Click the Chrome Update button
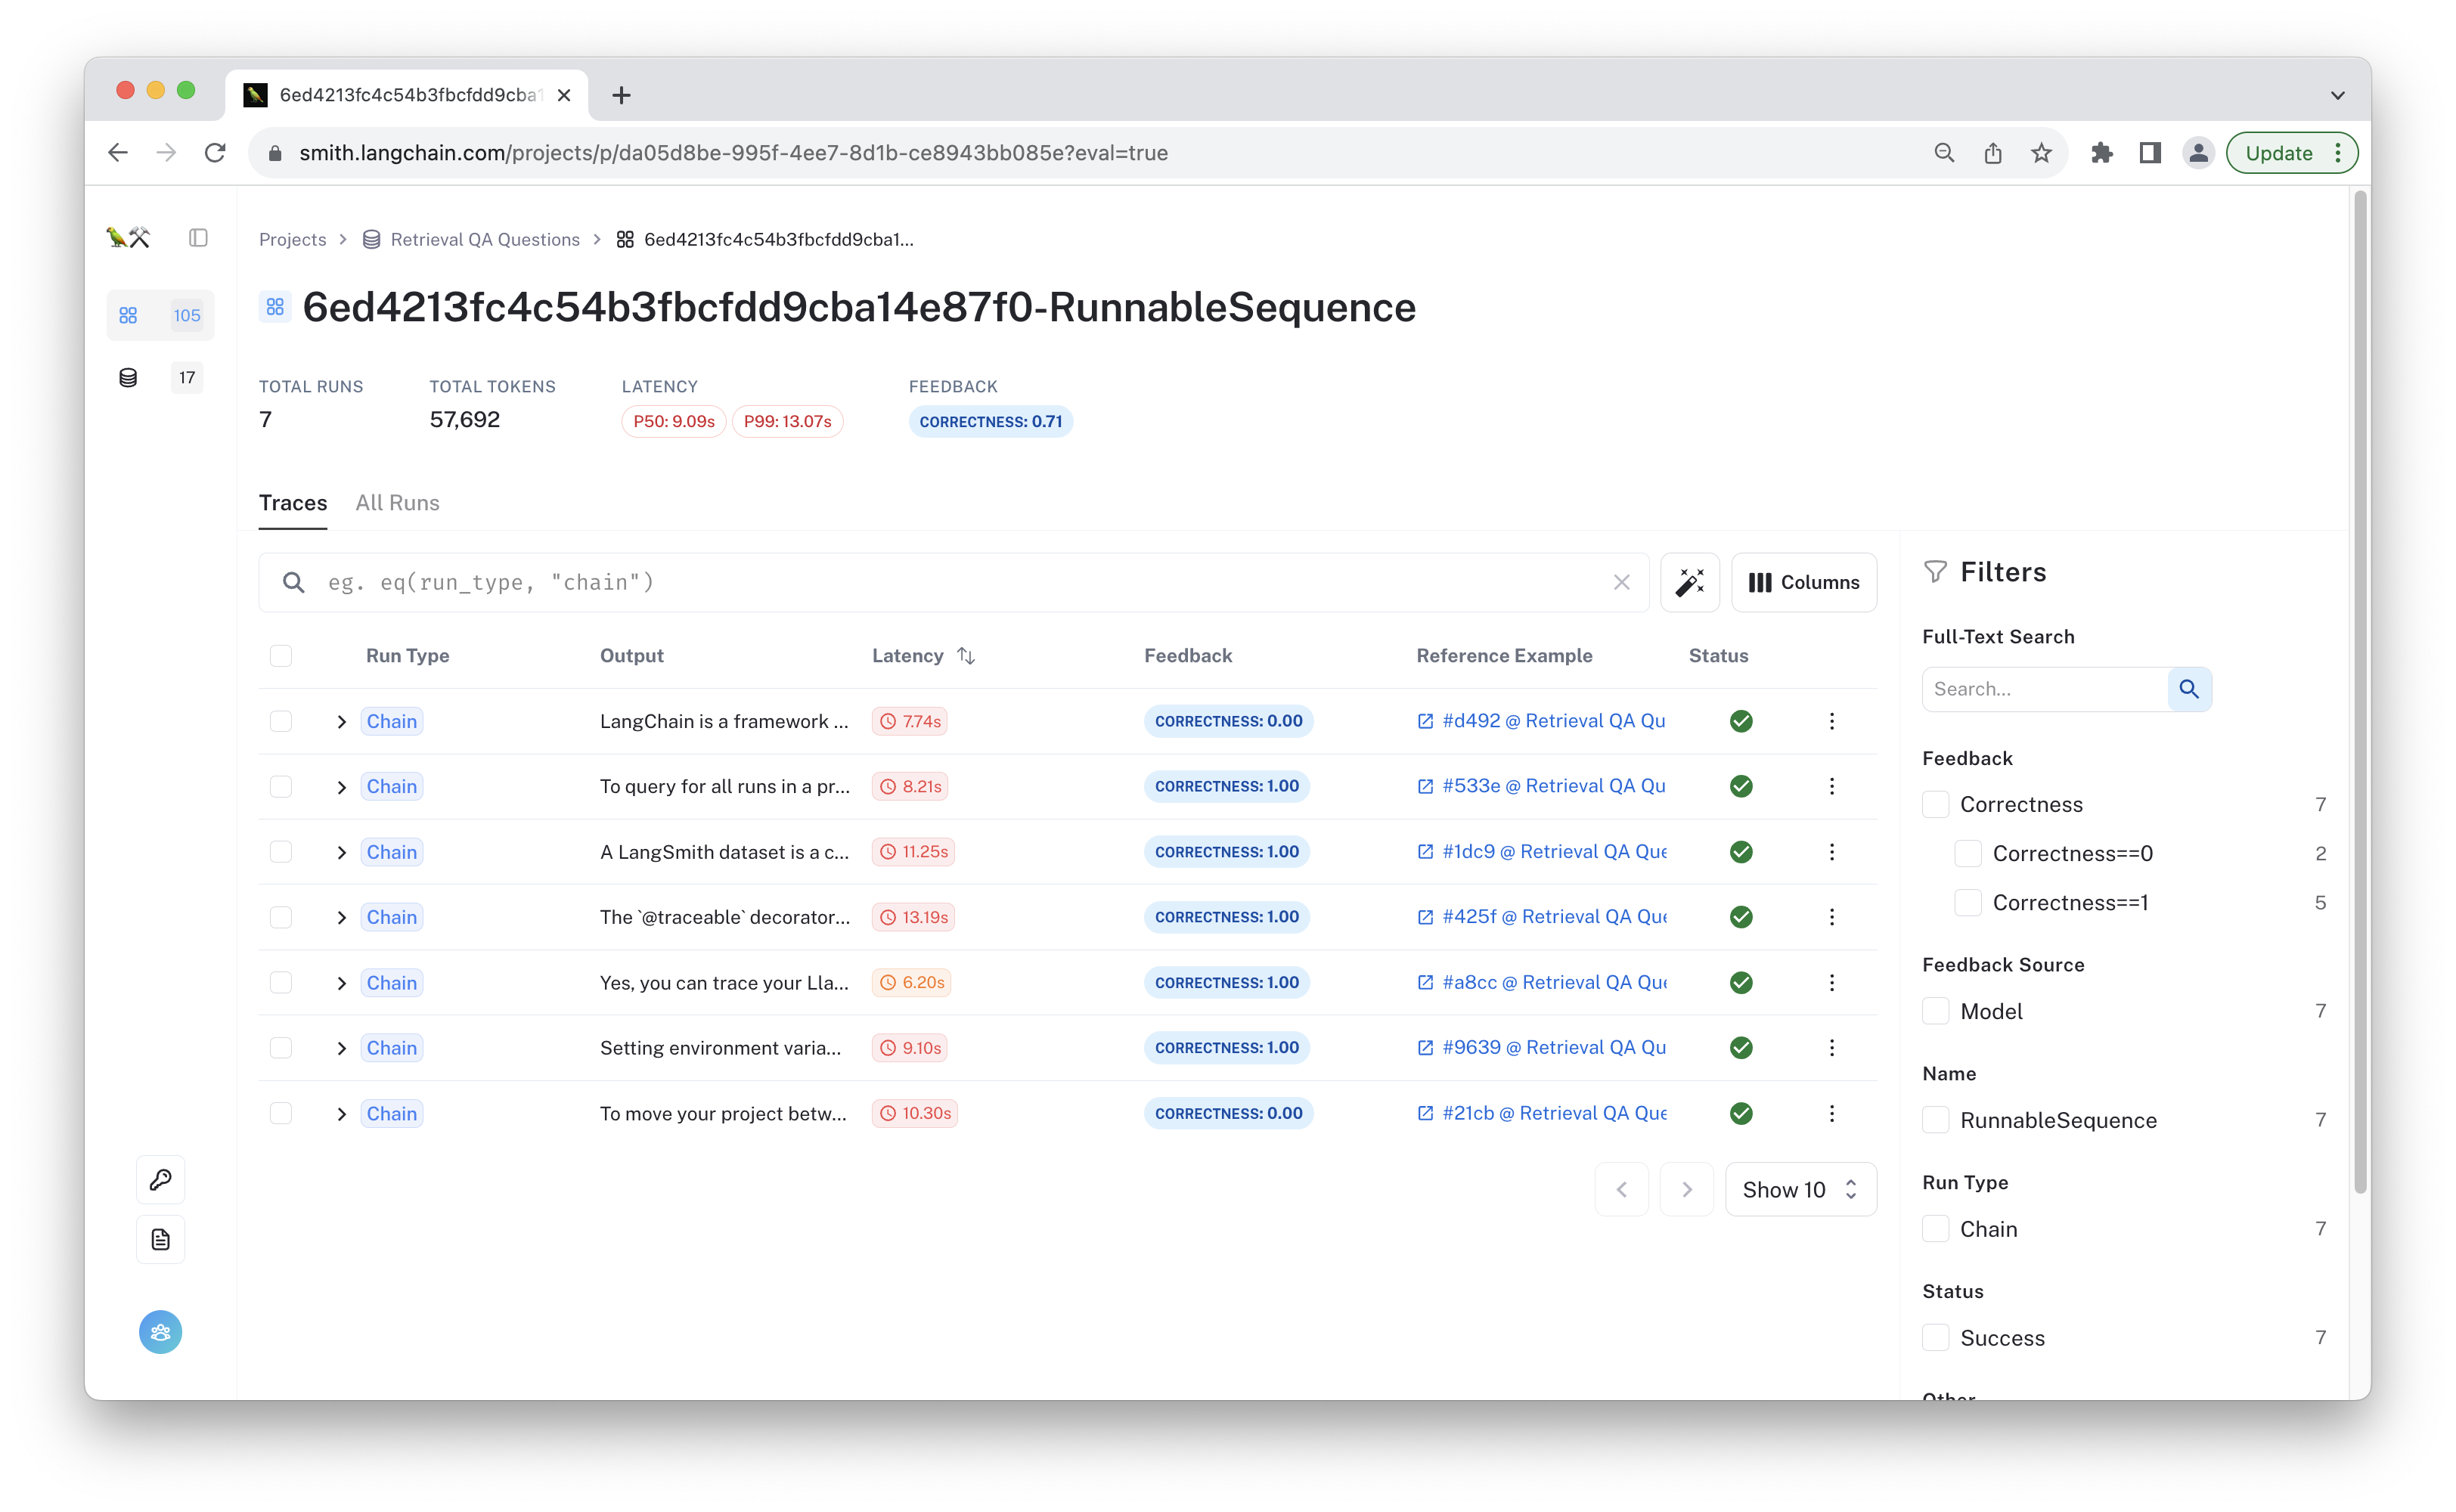 [2278, 153]
